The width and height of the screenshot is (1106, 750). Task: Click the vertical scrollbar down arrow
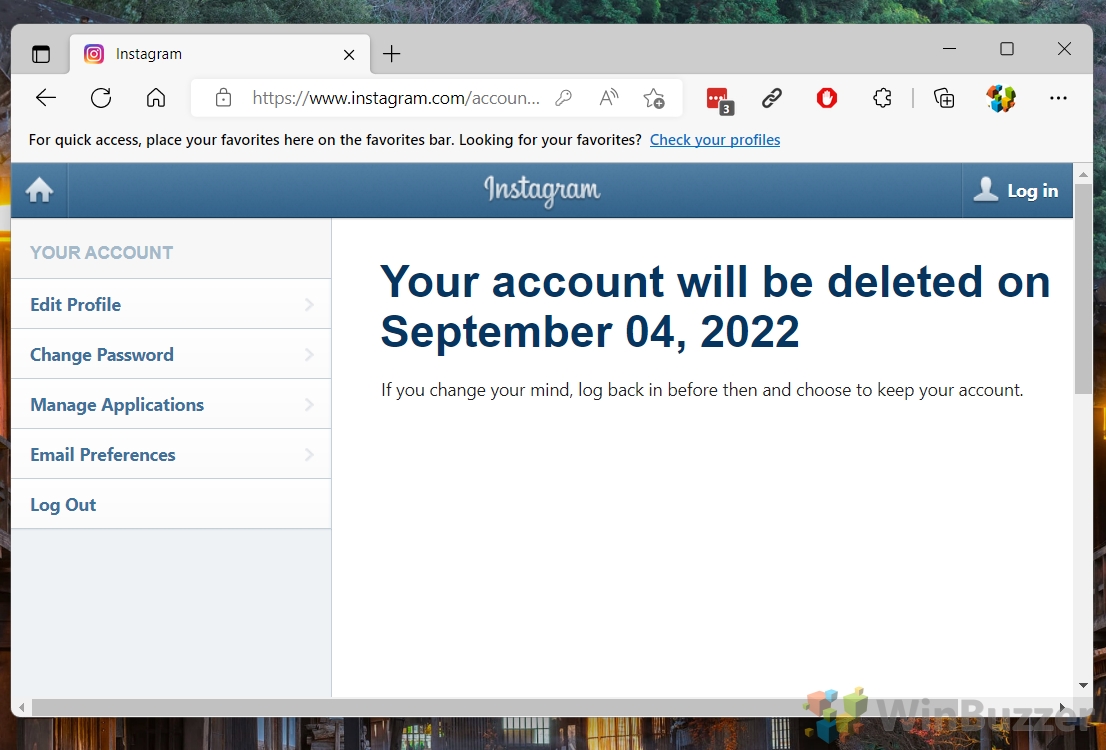point(1083,685)
